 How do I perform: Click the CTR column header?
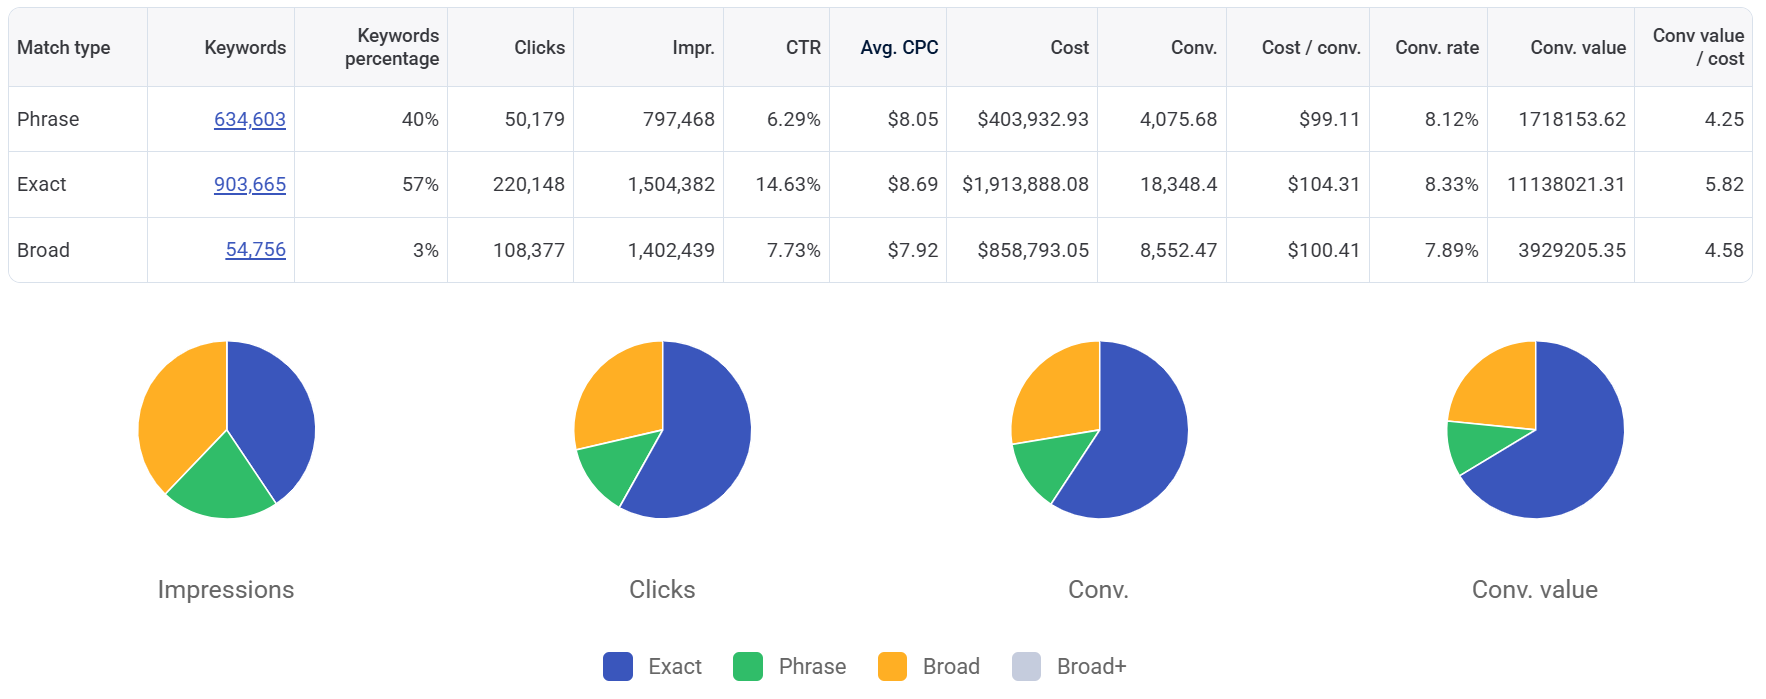[802, 47]
